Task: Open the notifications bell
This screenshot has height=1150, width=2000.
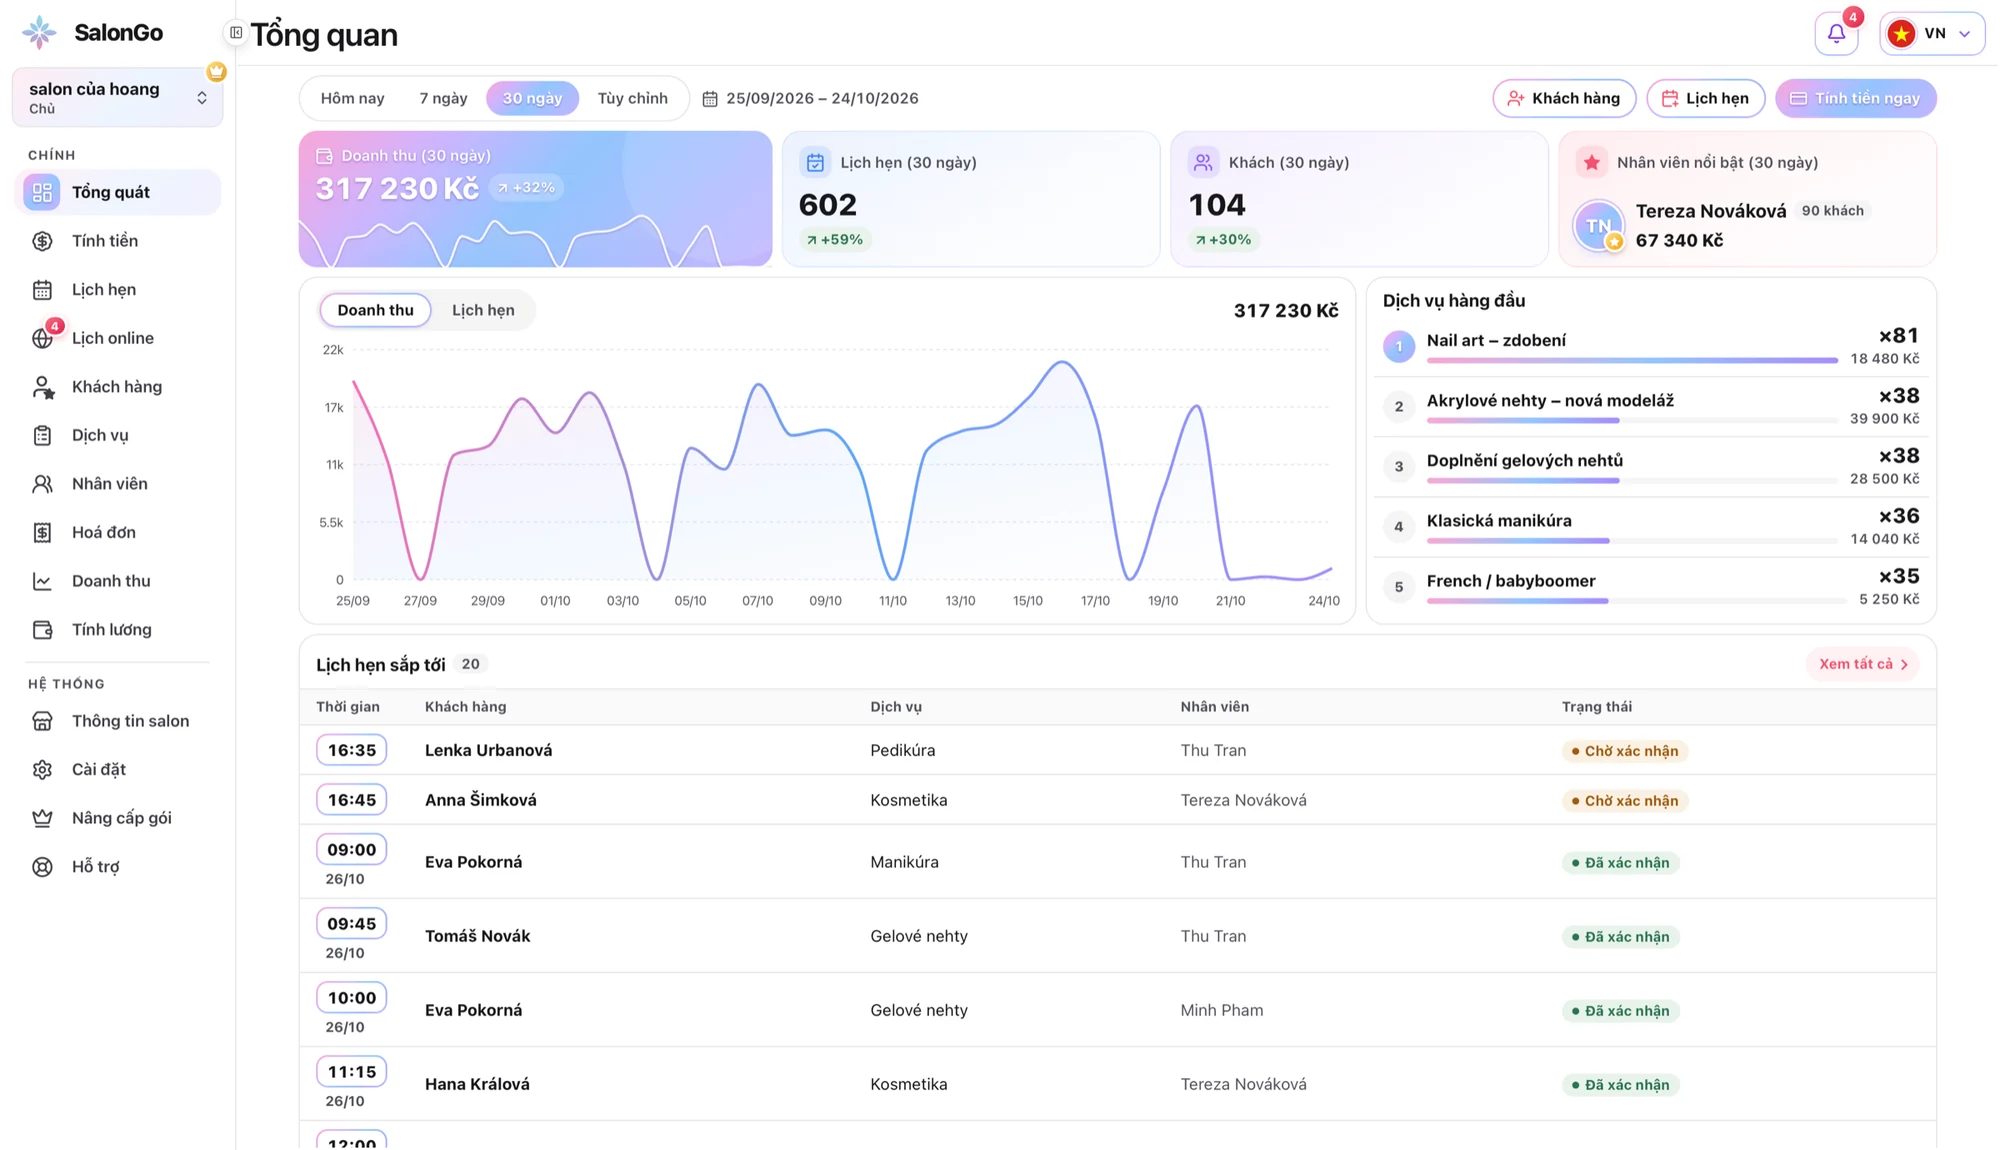Action: tap(1837, 34)
